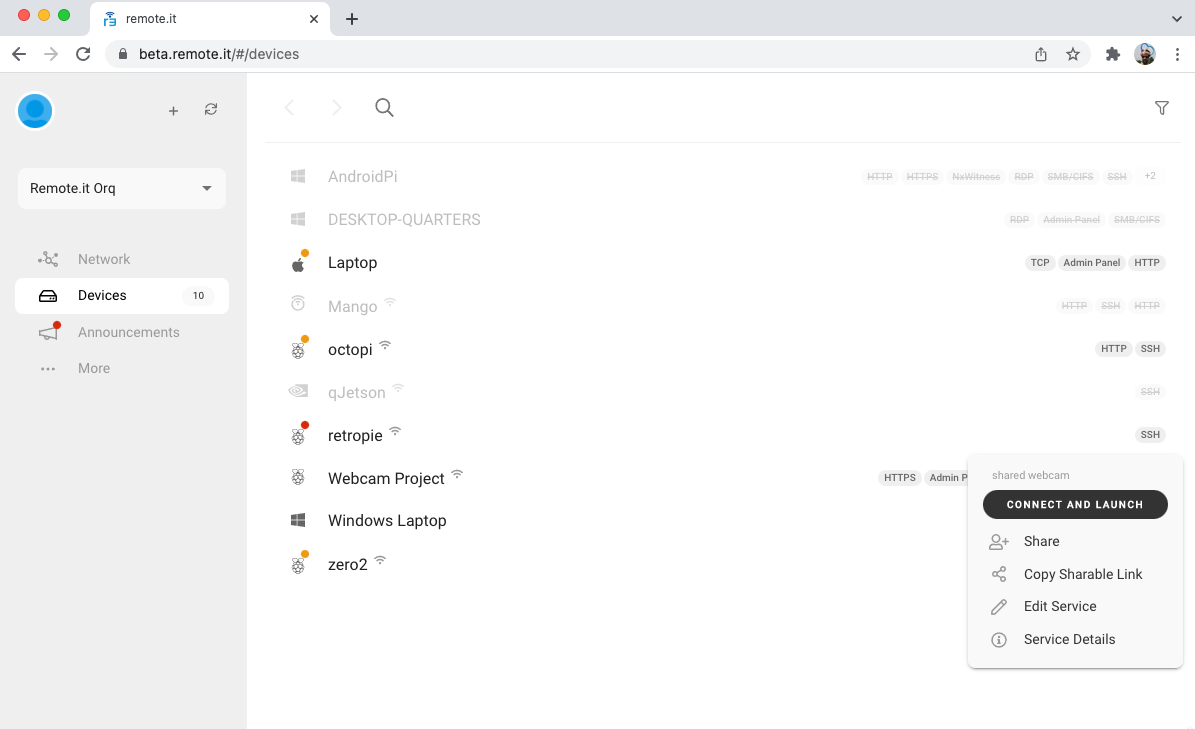Viewport: 1195px width, 729px height.
Task: Add a device with the plus icon
Action: click(x=173, y=111)
